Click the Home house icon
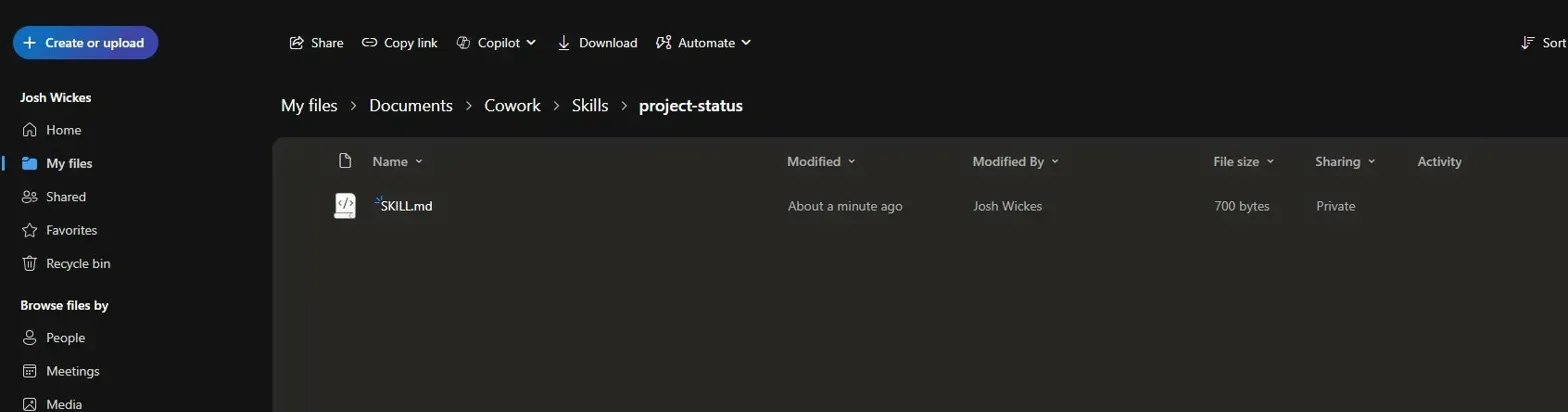The height and width of the screenshot is (412, 1568). click(x=29, y=130)
